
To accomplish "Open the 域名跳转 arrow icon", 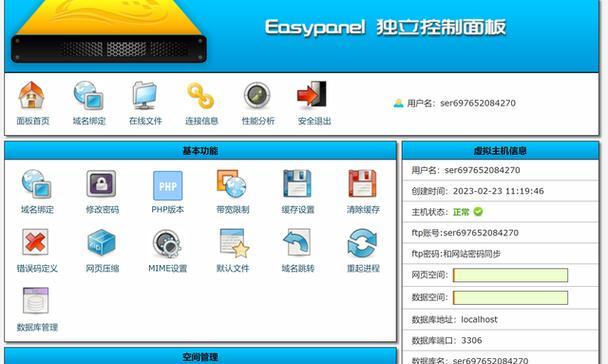I will click(297, 242).
